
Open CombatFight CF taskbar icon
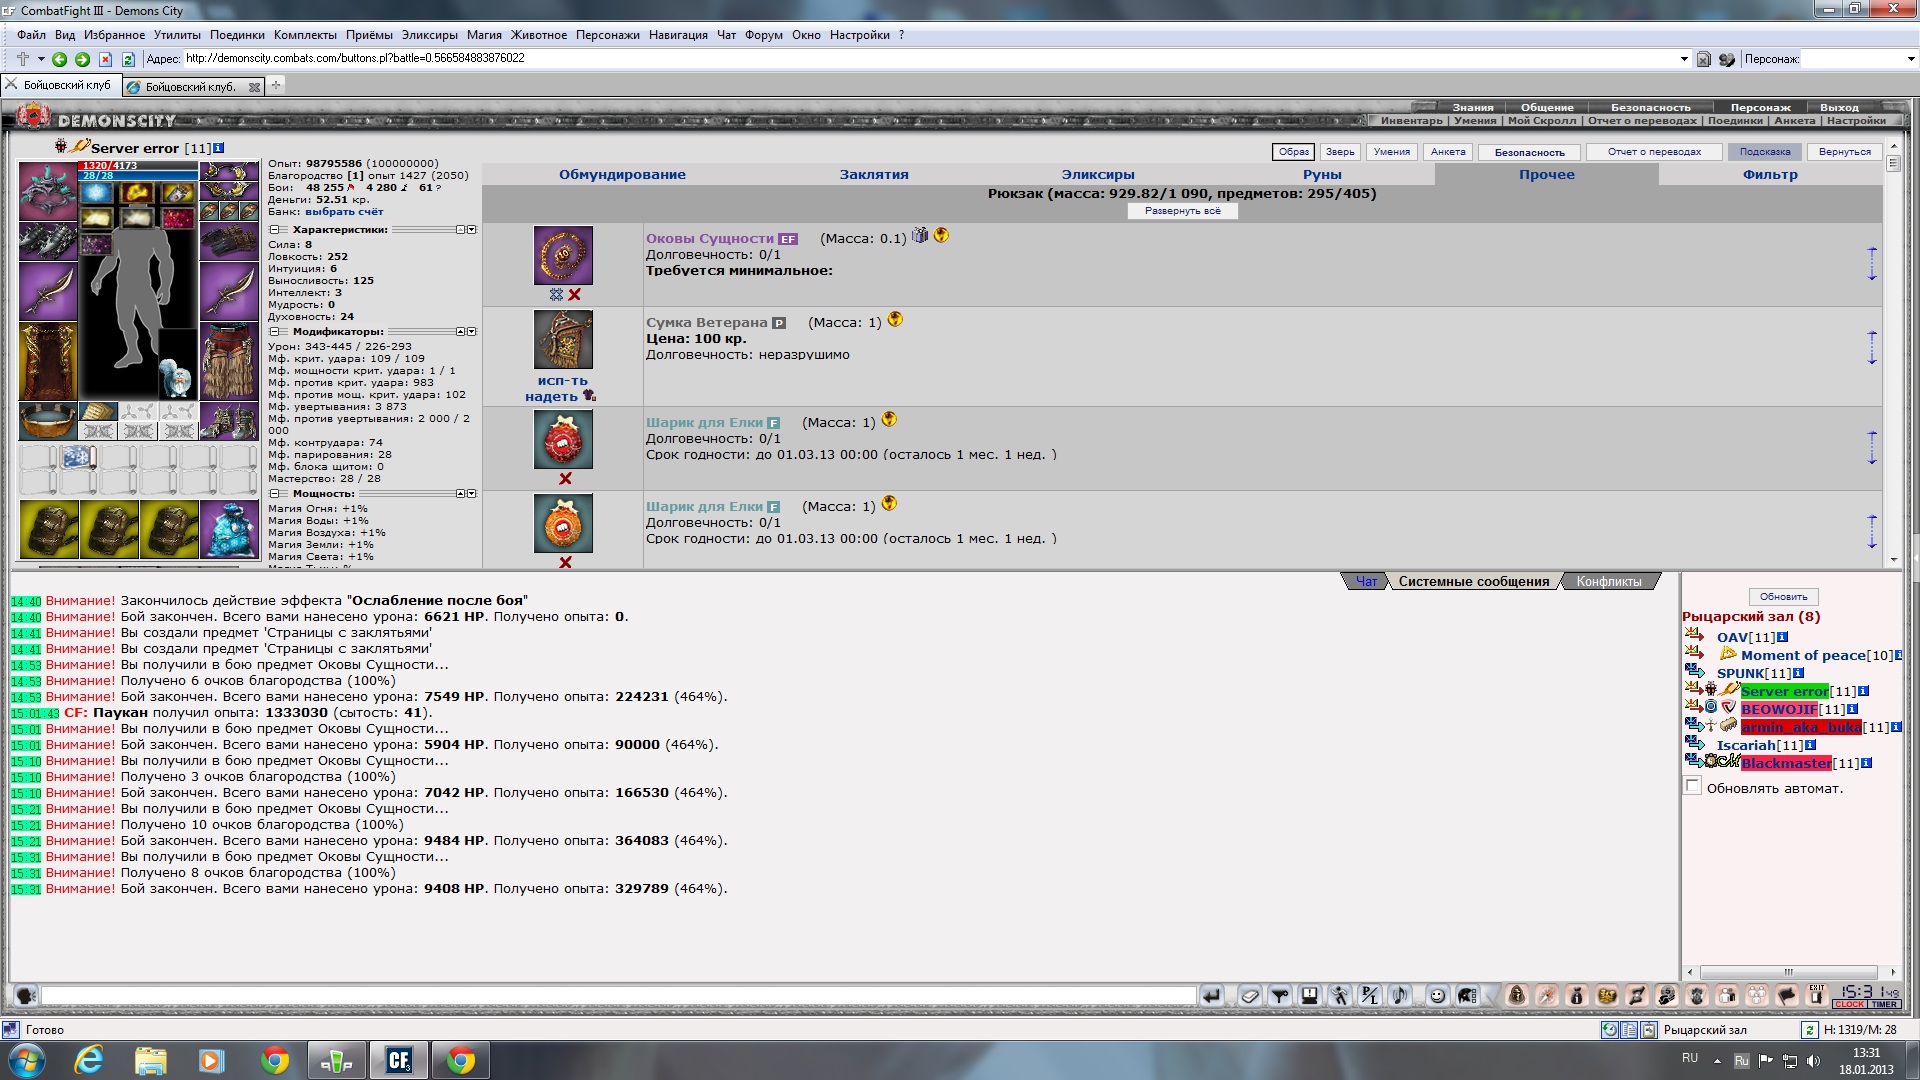click(399, 1060)
